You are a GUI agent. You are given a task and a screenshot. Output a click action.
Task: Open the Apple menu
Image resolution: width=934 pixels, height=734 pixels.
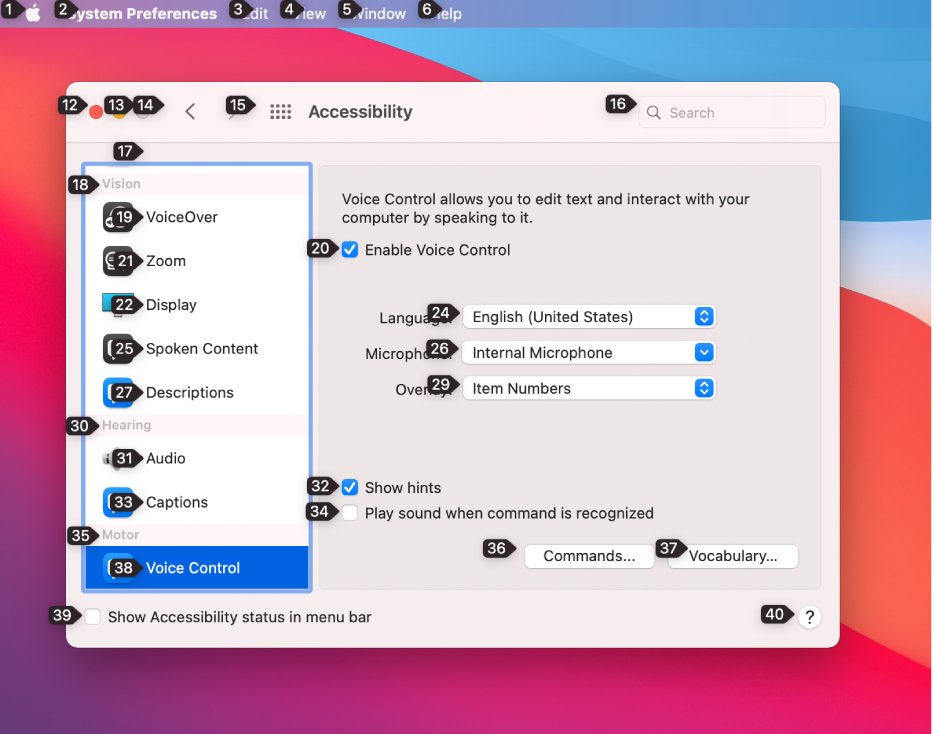click(33, 13)
